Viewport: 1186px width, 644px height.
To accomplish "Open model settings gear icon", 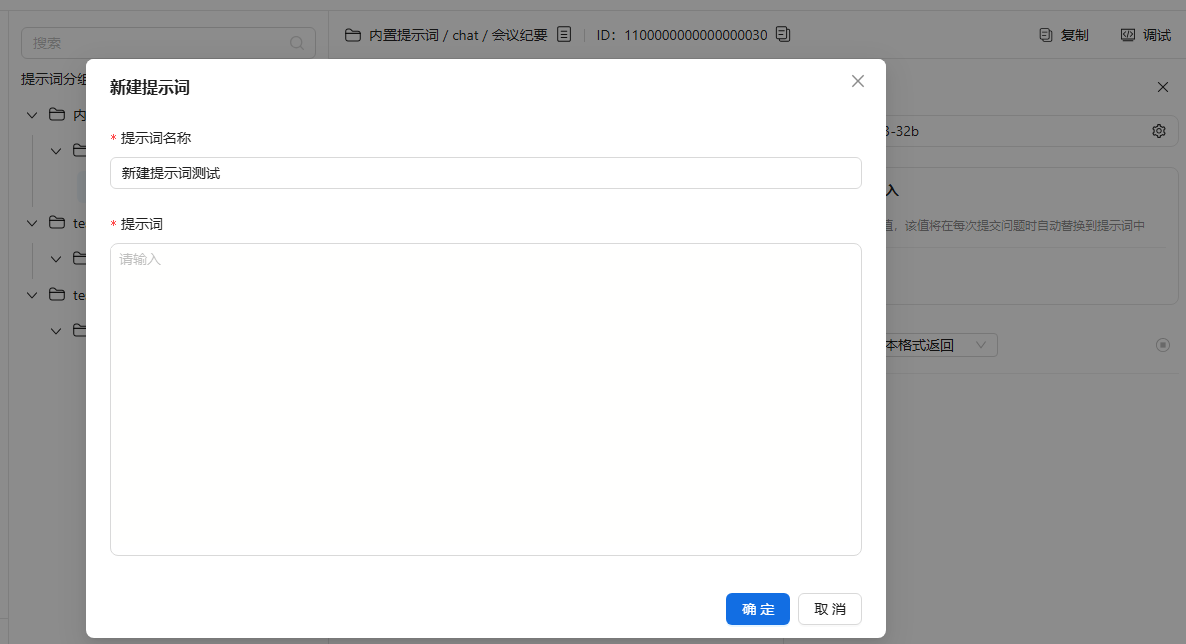I will (x=1159, y=131).
